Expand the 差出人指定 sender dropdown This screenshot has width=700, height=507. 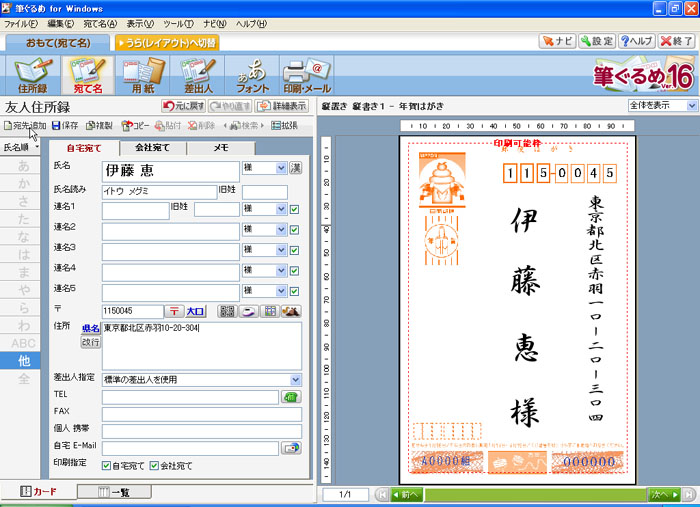tap(295, 380)
